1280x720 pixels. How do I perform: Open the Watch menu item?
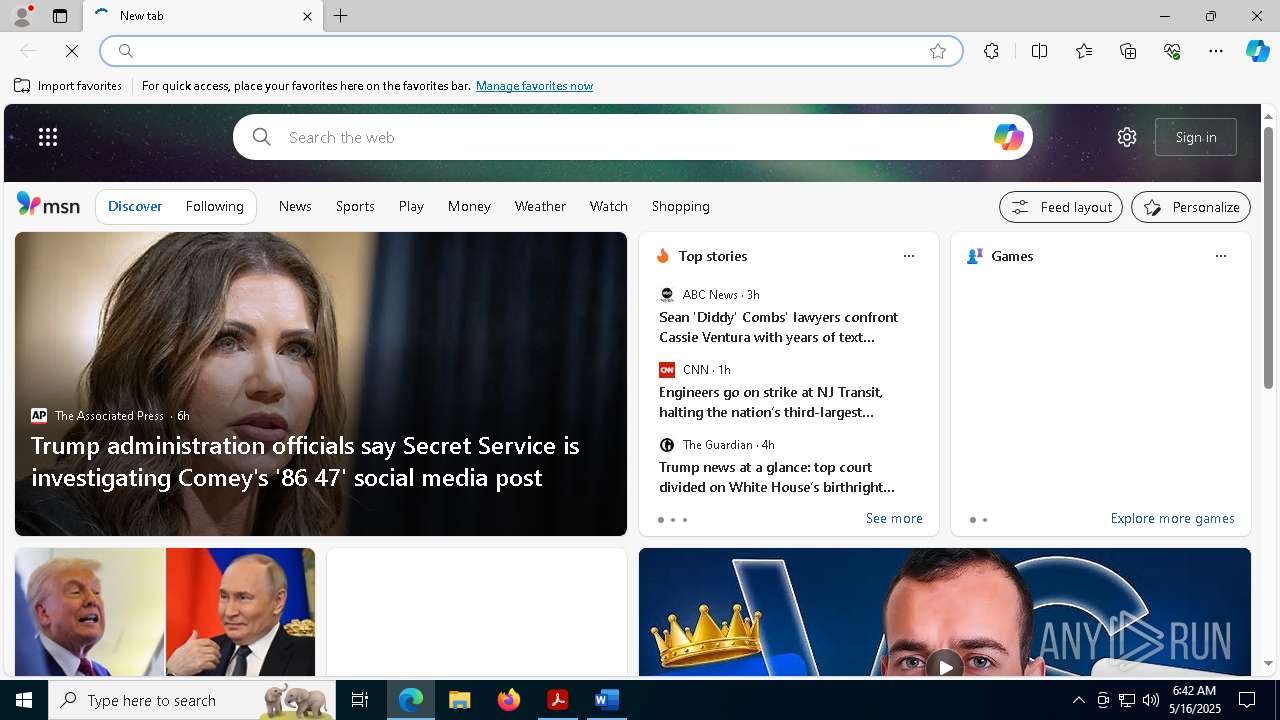[x=608, y=206]
